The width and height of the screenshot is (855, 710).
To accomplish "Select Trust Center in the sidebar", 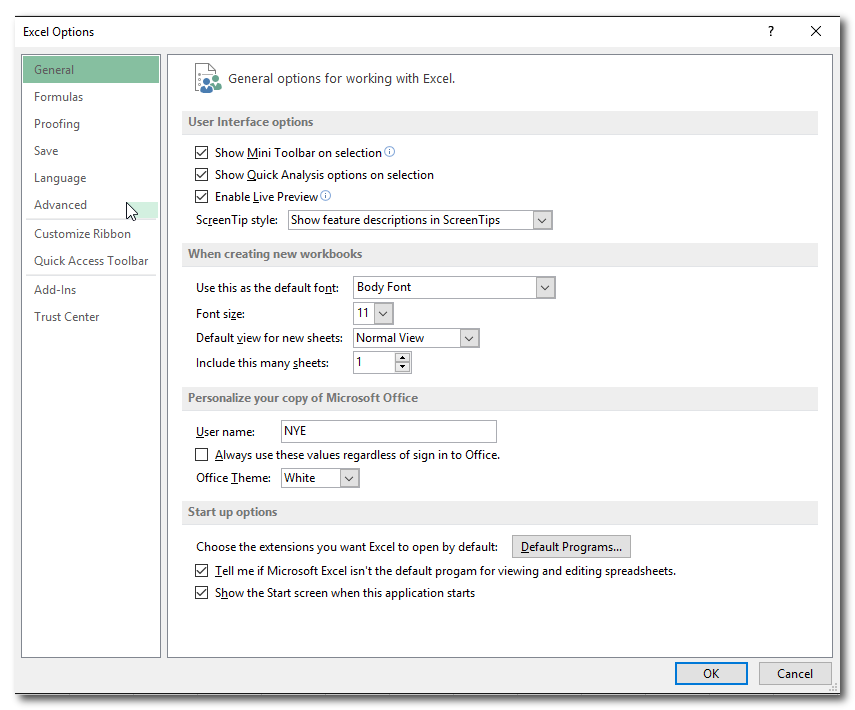I will coord(67,317).
